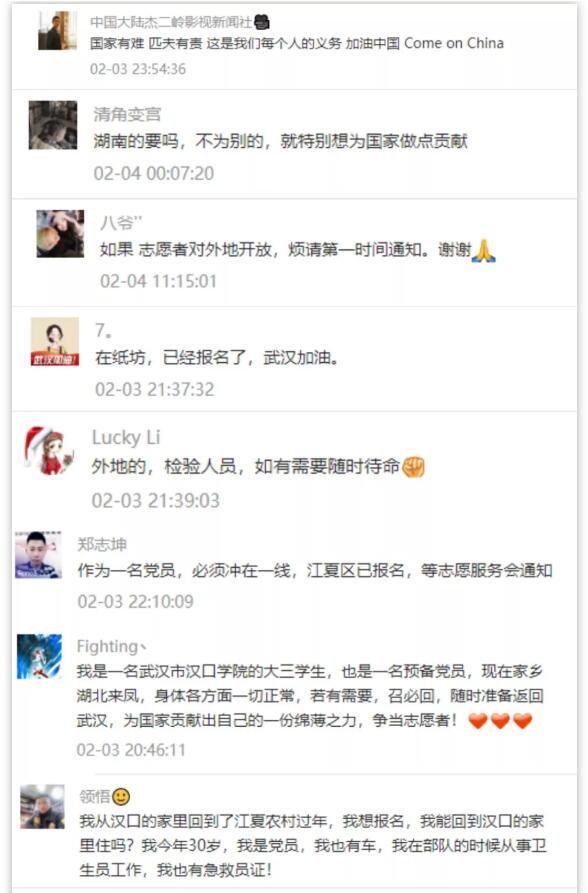Screen dimensions: 588x893
Task: Click the fist emoji in Lucky Li's comment
Action: point(414,467)
